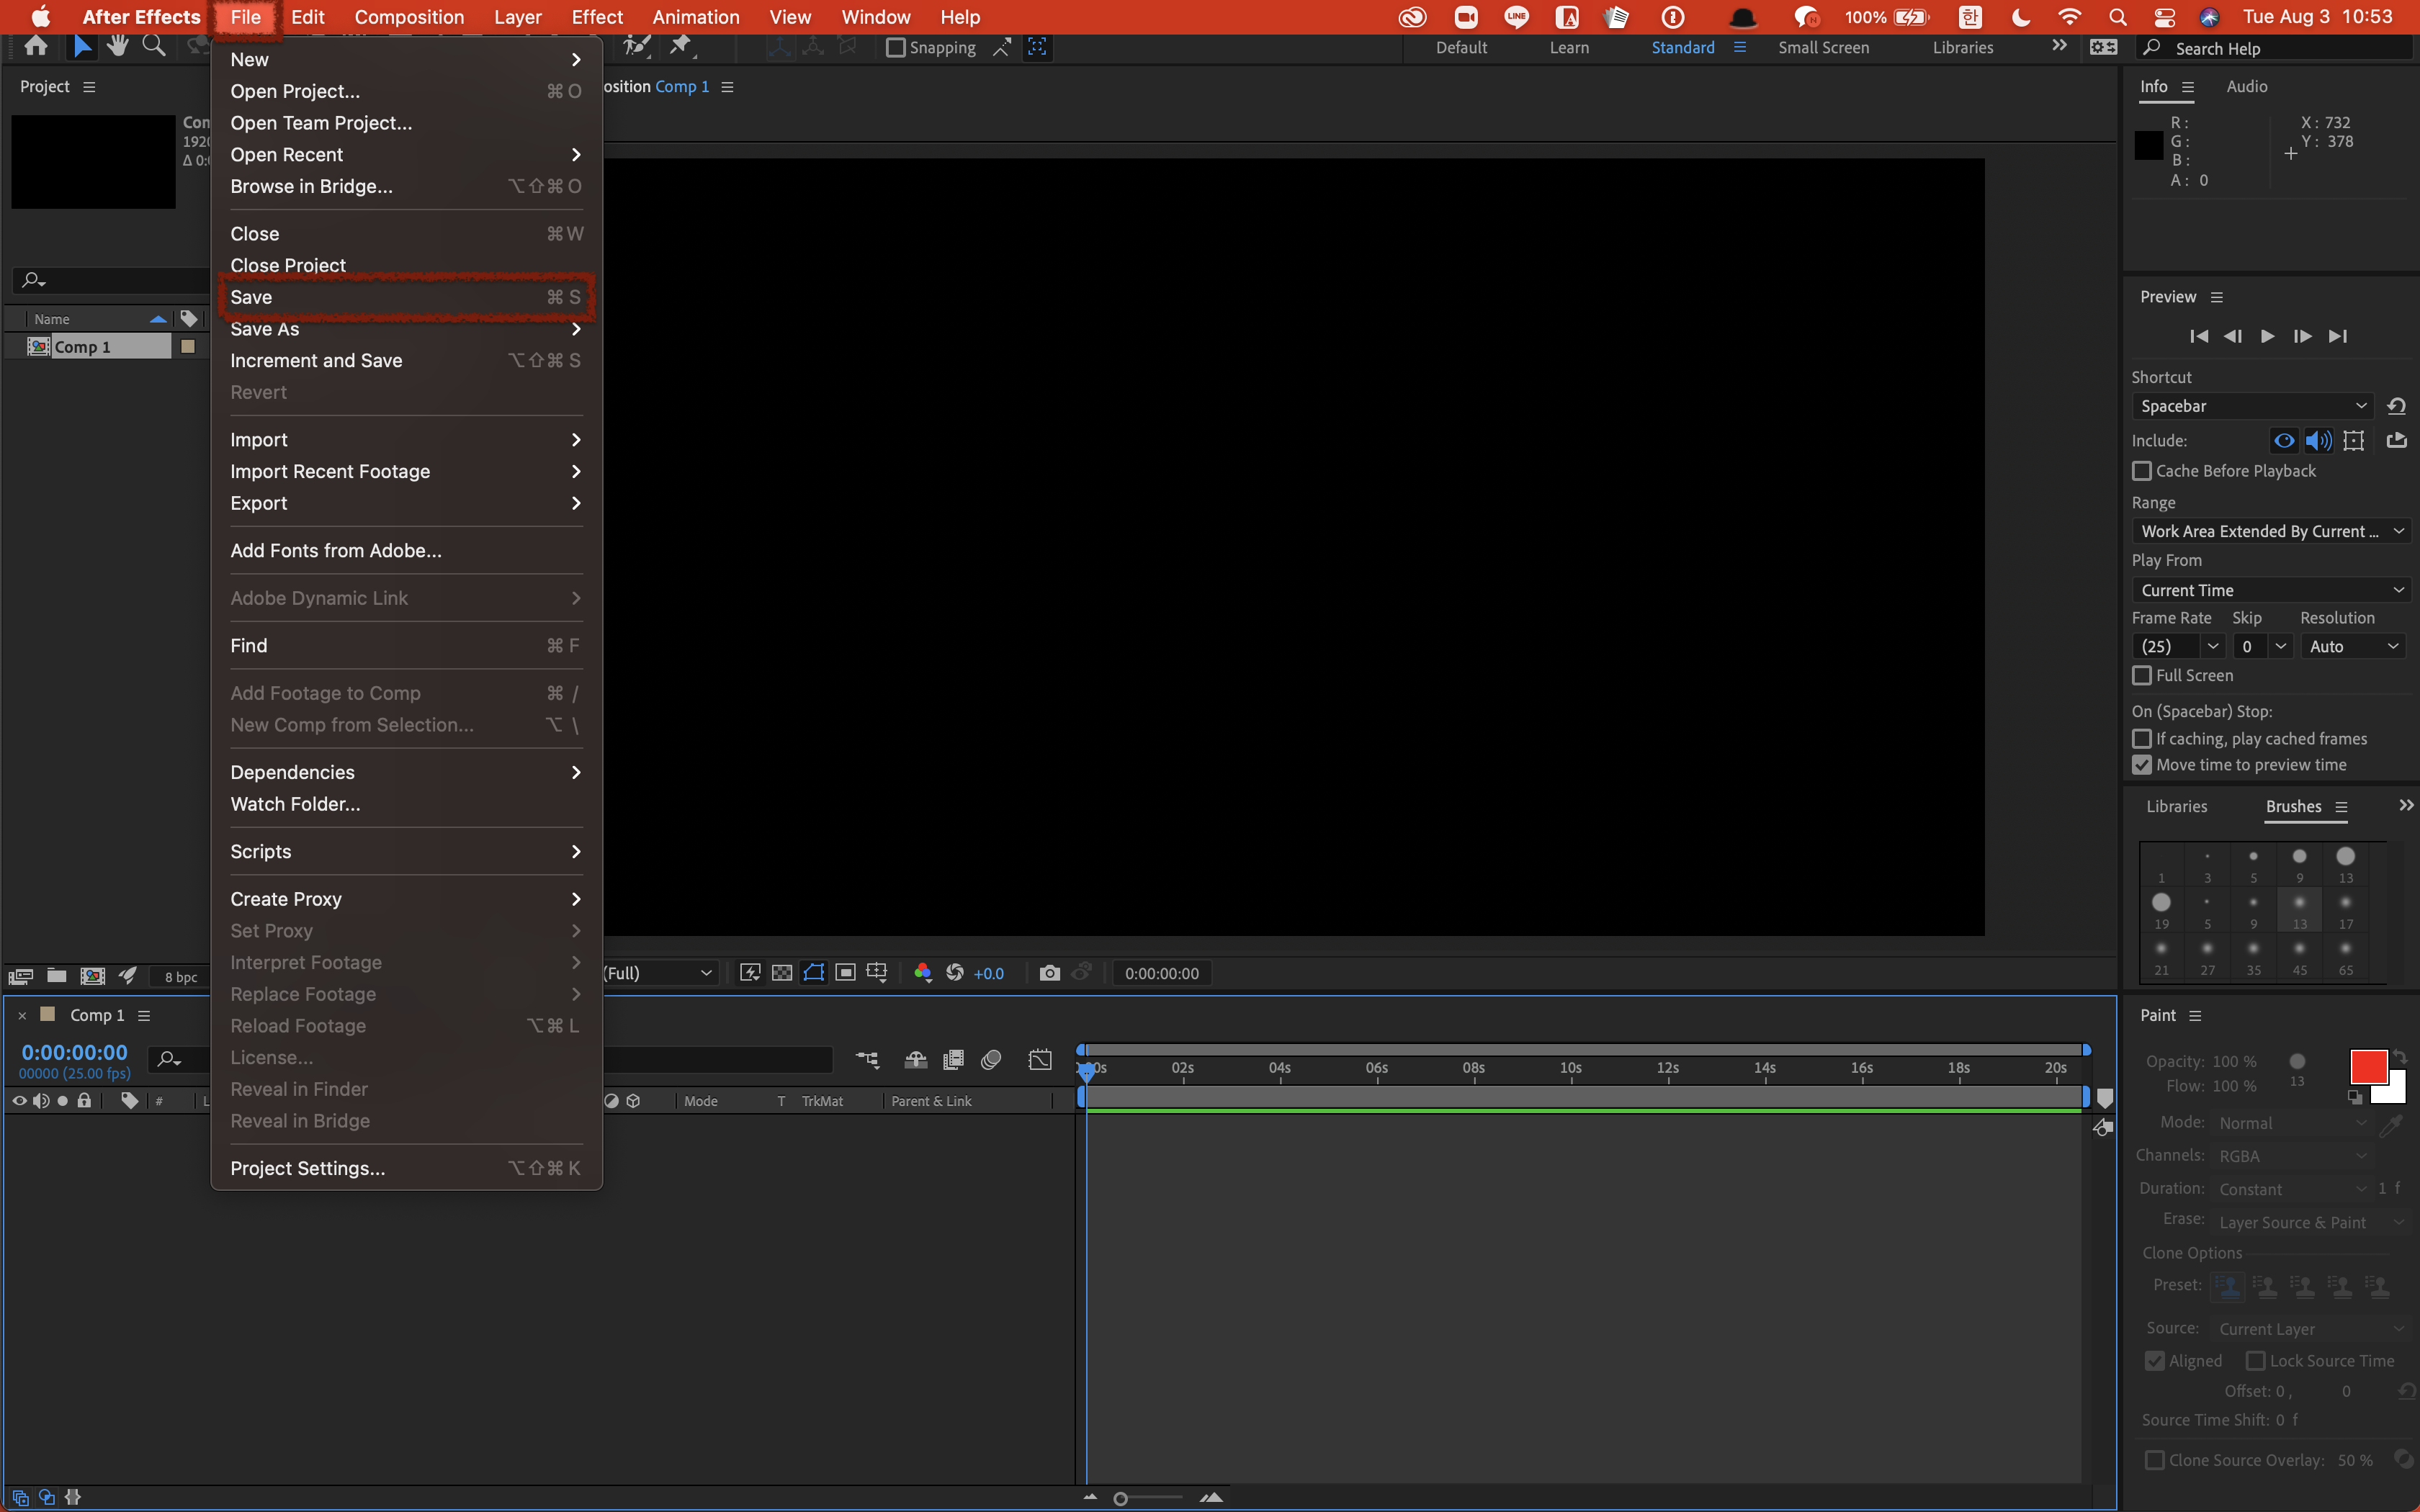Enable Cache Before Playback checkbox
The height and width of the screenshot is (1512, 2420).
pos(2142,471)
